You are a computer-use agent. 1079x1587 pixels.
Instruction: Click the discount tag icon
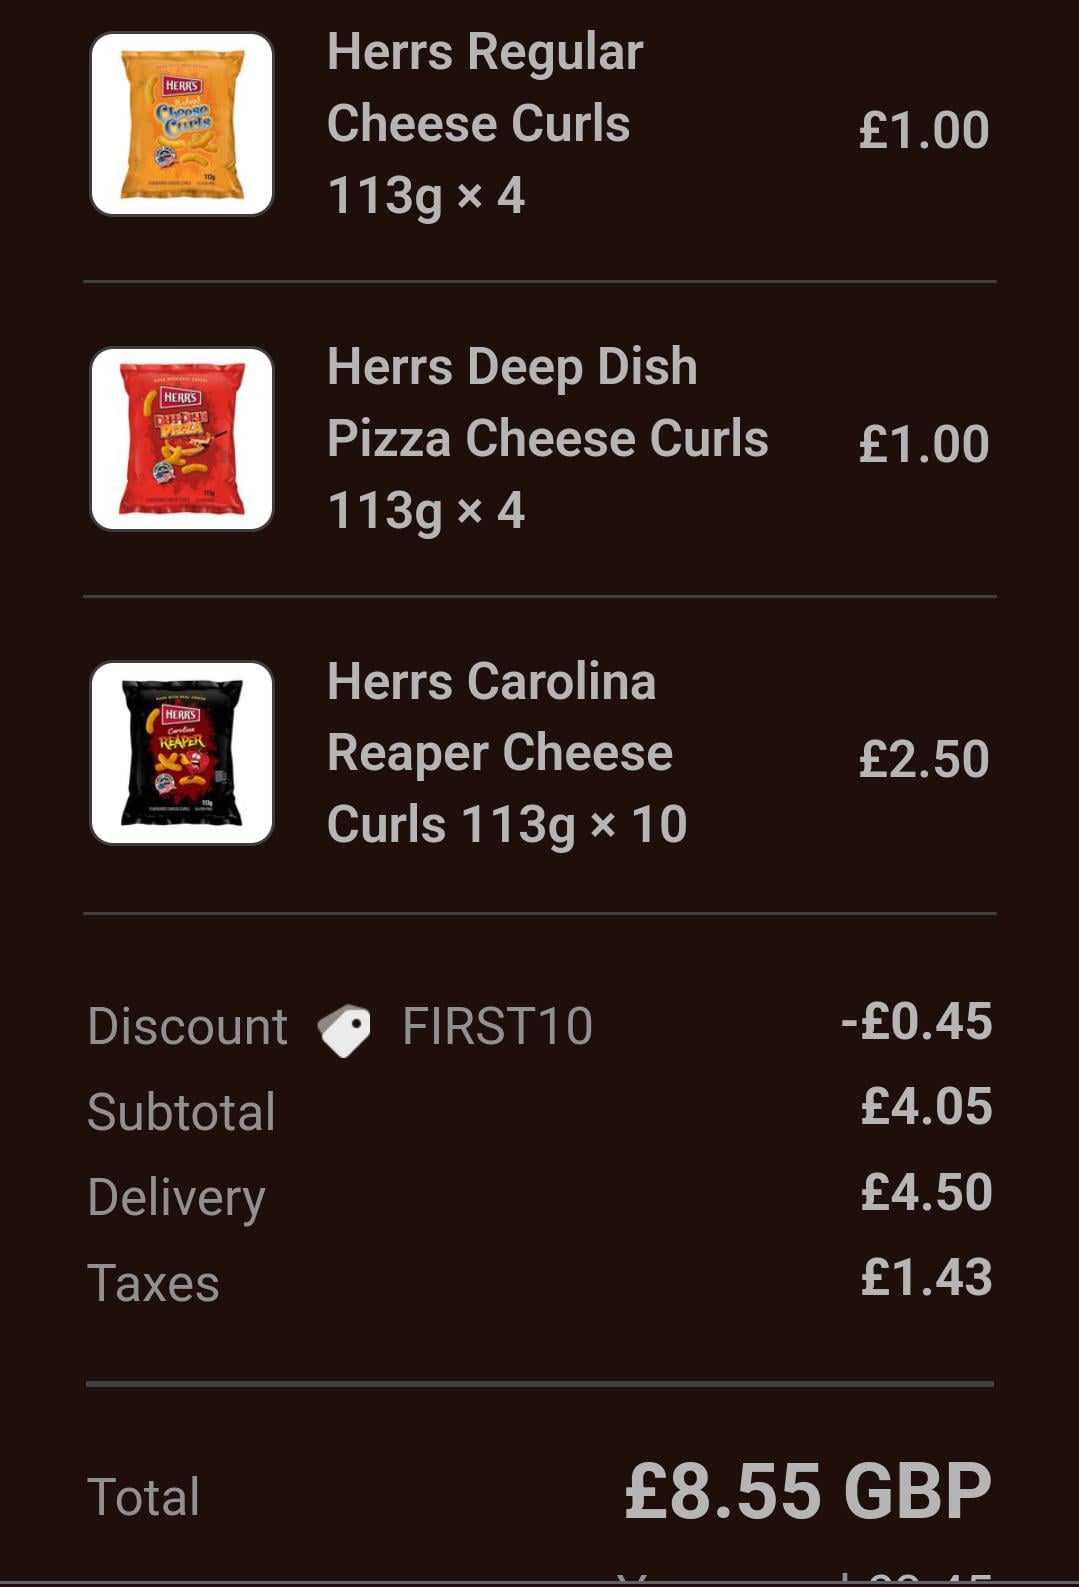pos(344,1030)
